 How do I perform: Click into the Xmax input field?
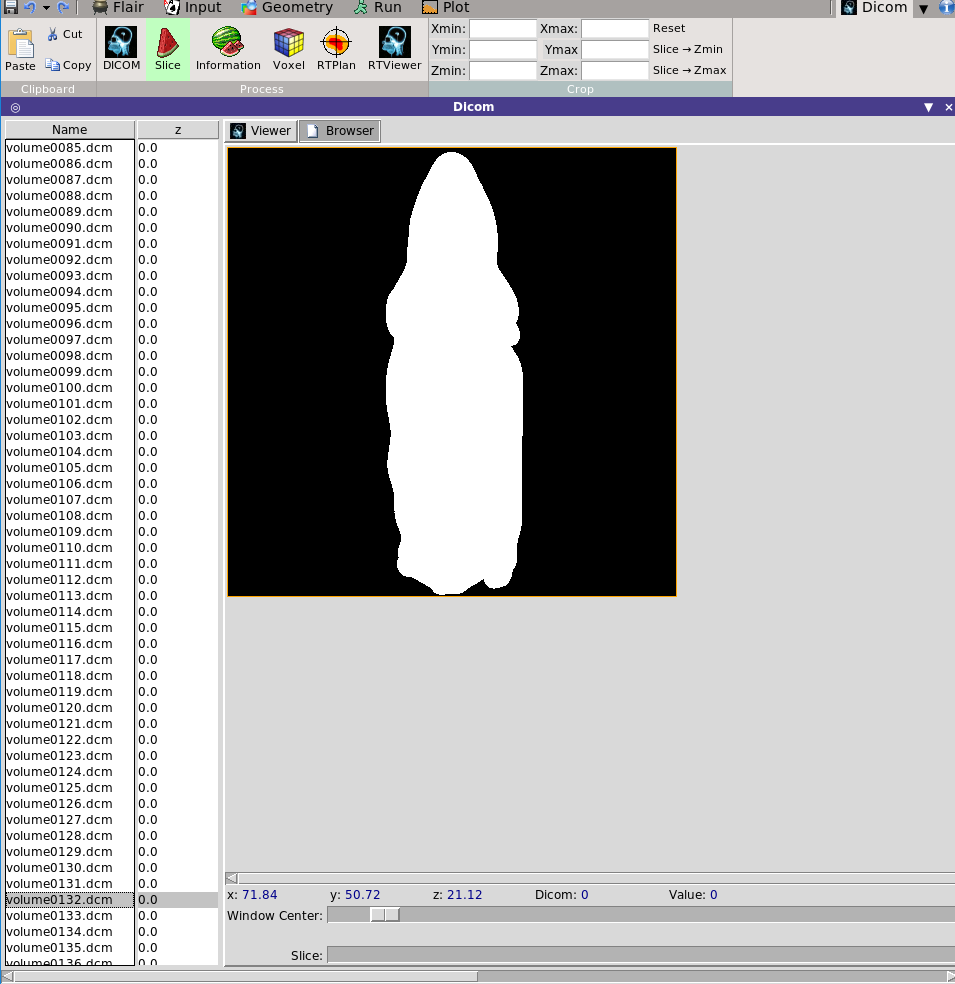(x=614, y=29)
